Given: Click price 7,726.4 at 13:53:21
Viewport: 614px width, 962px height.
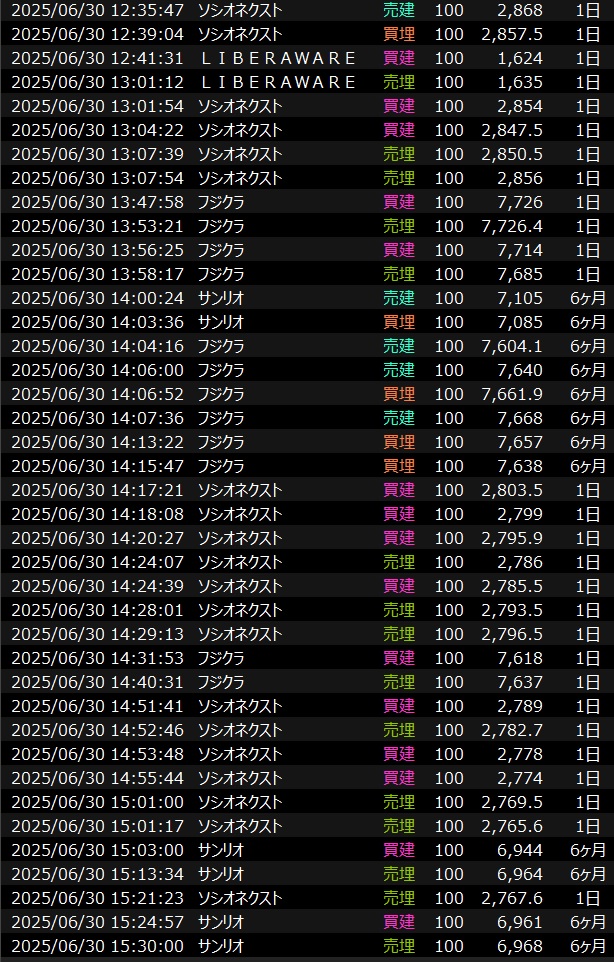Looking at the screenshot, I should 512,226.
